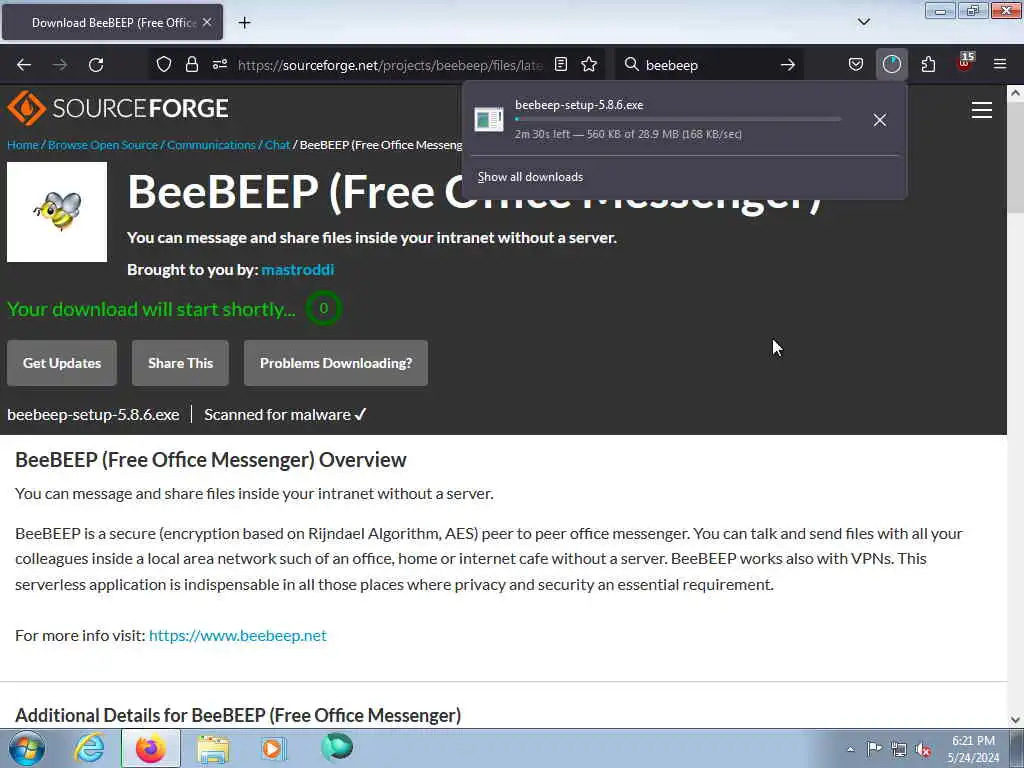1024x768 pixels.
Task: Open Save to Pocket icon
Action: click(856, 64)
